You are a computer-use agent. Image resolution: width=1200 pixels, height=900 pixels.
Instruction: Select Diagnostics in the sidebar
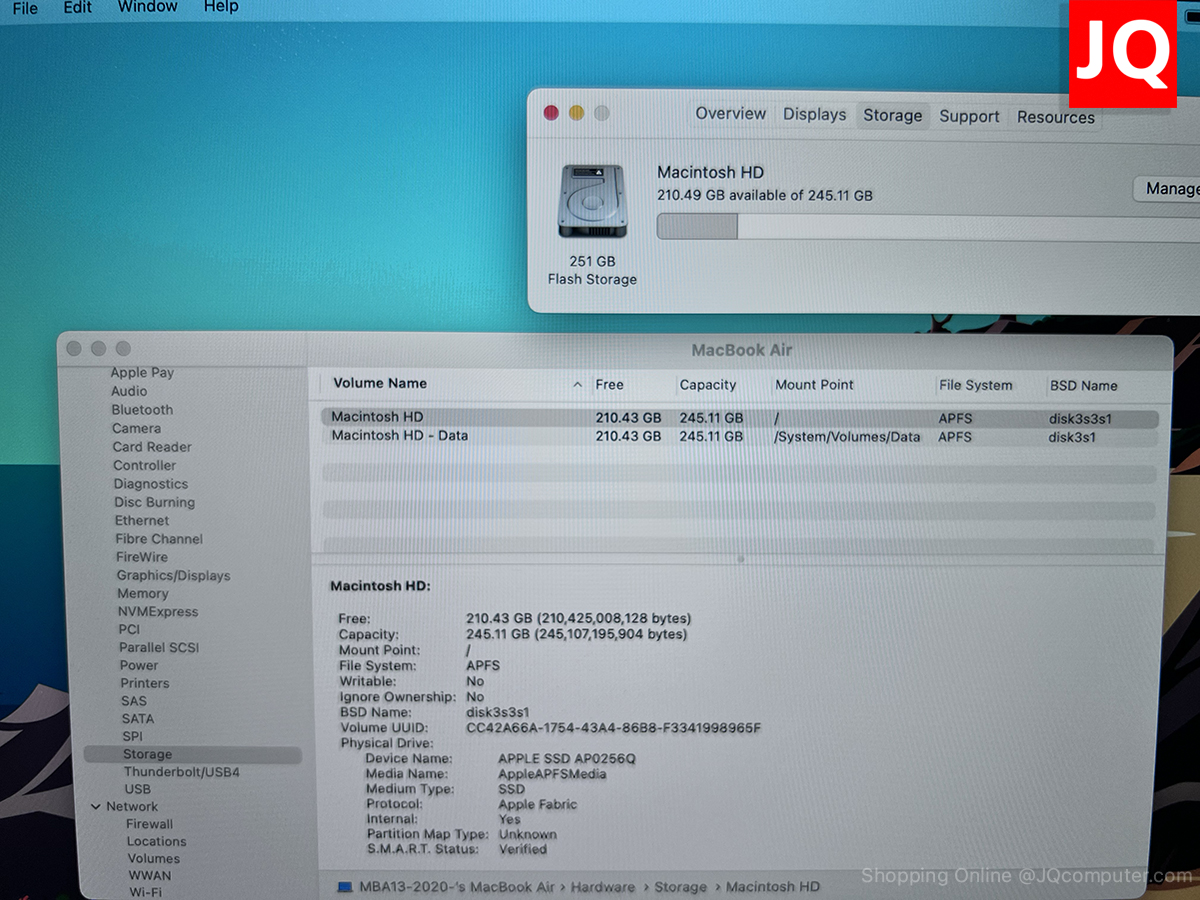click(x=150, y=484)
